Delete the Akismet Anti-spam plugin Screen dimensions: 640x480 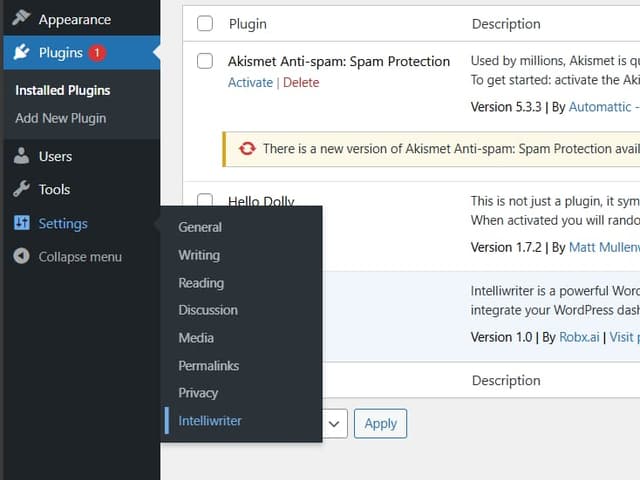(x=301, y=83)
